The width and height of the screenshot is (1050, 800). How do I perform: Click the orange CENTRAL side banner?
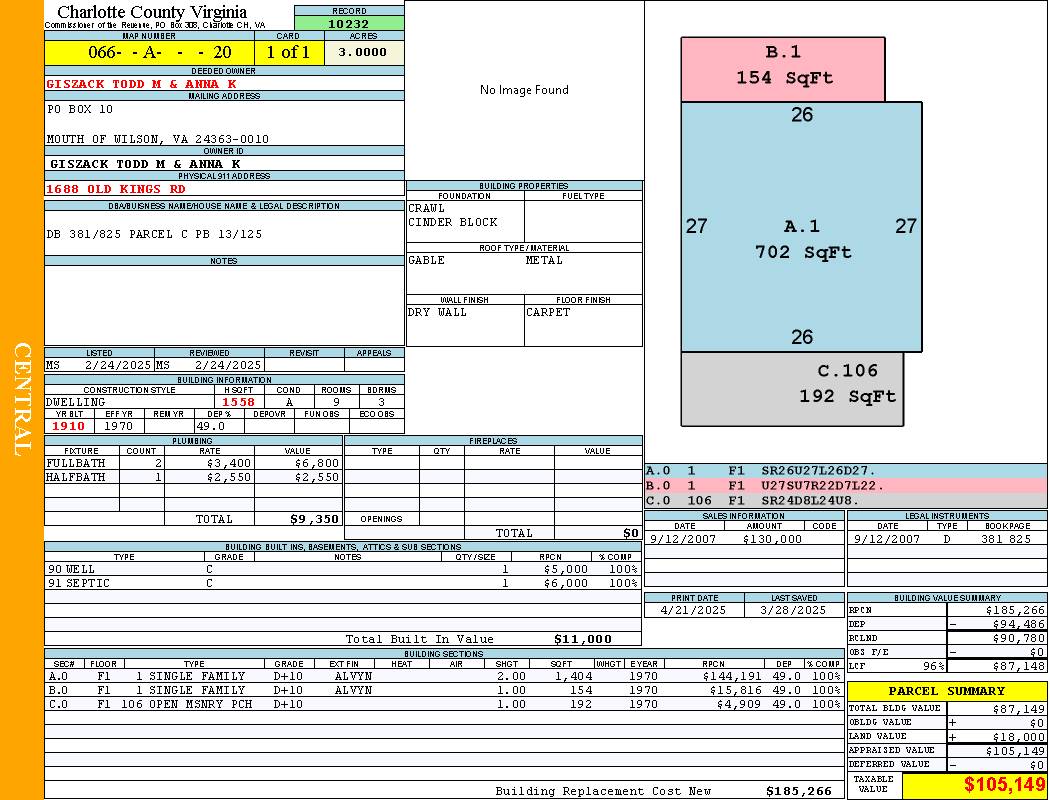pos(22,400)
